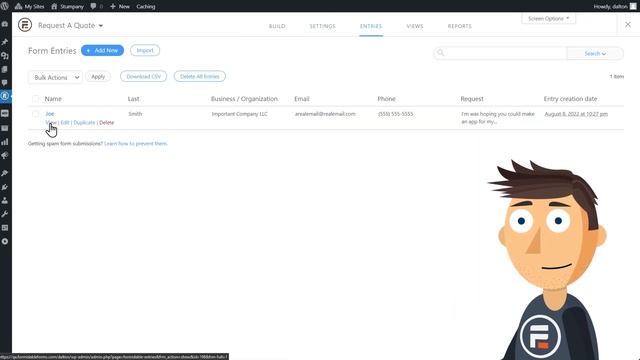
Task: Open the Marketing megaphone sidebar icon
Action: 5,156
